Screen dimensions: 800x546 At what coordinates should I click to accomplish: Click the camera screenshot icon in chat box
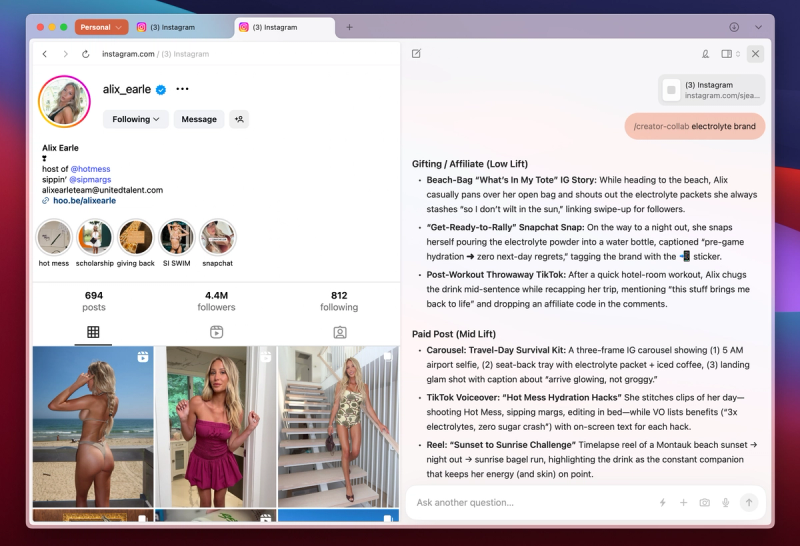(705, 503)
